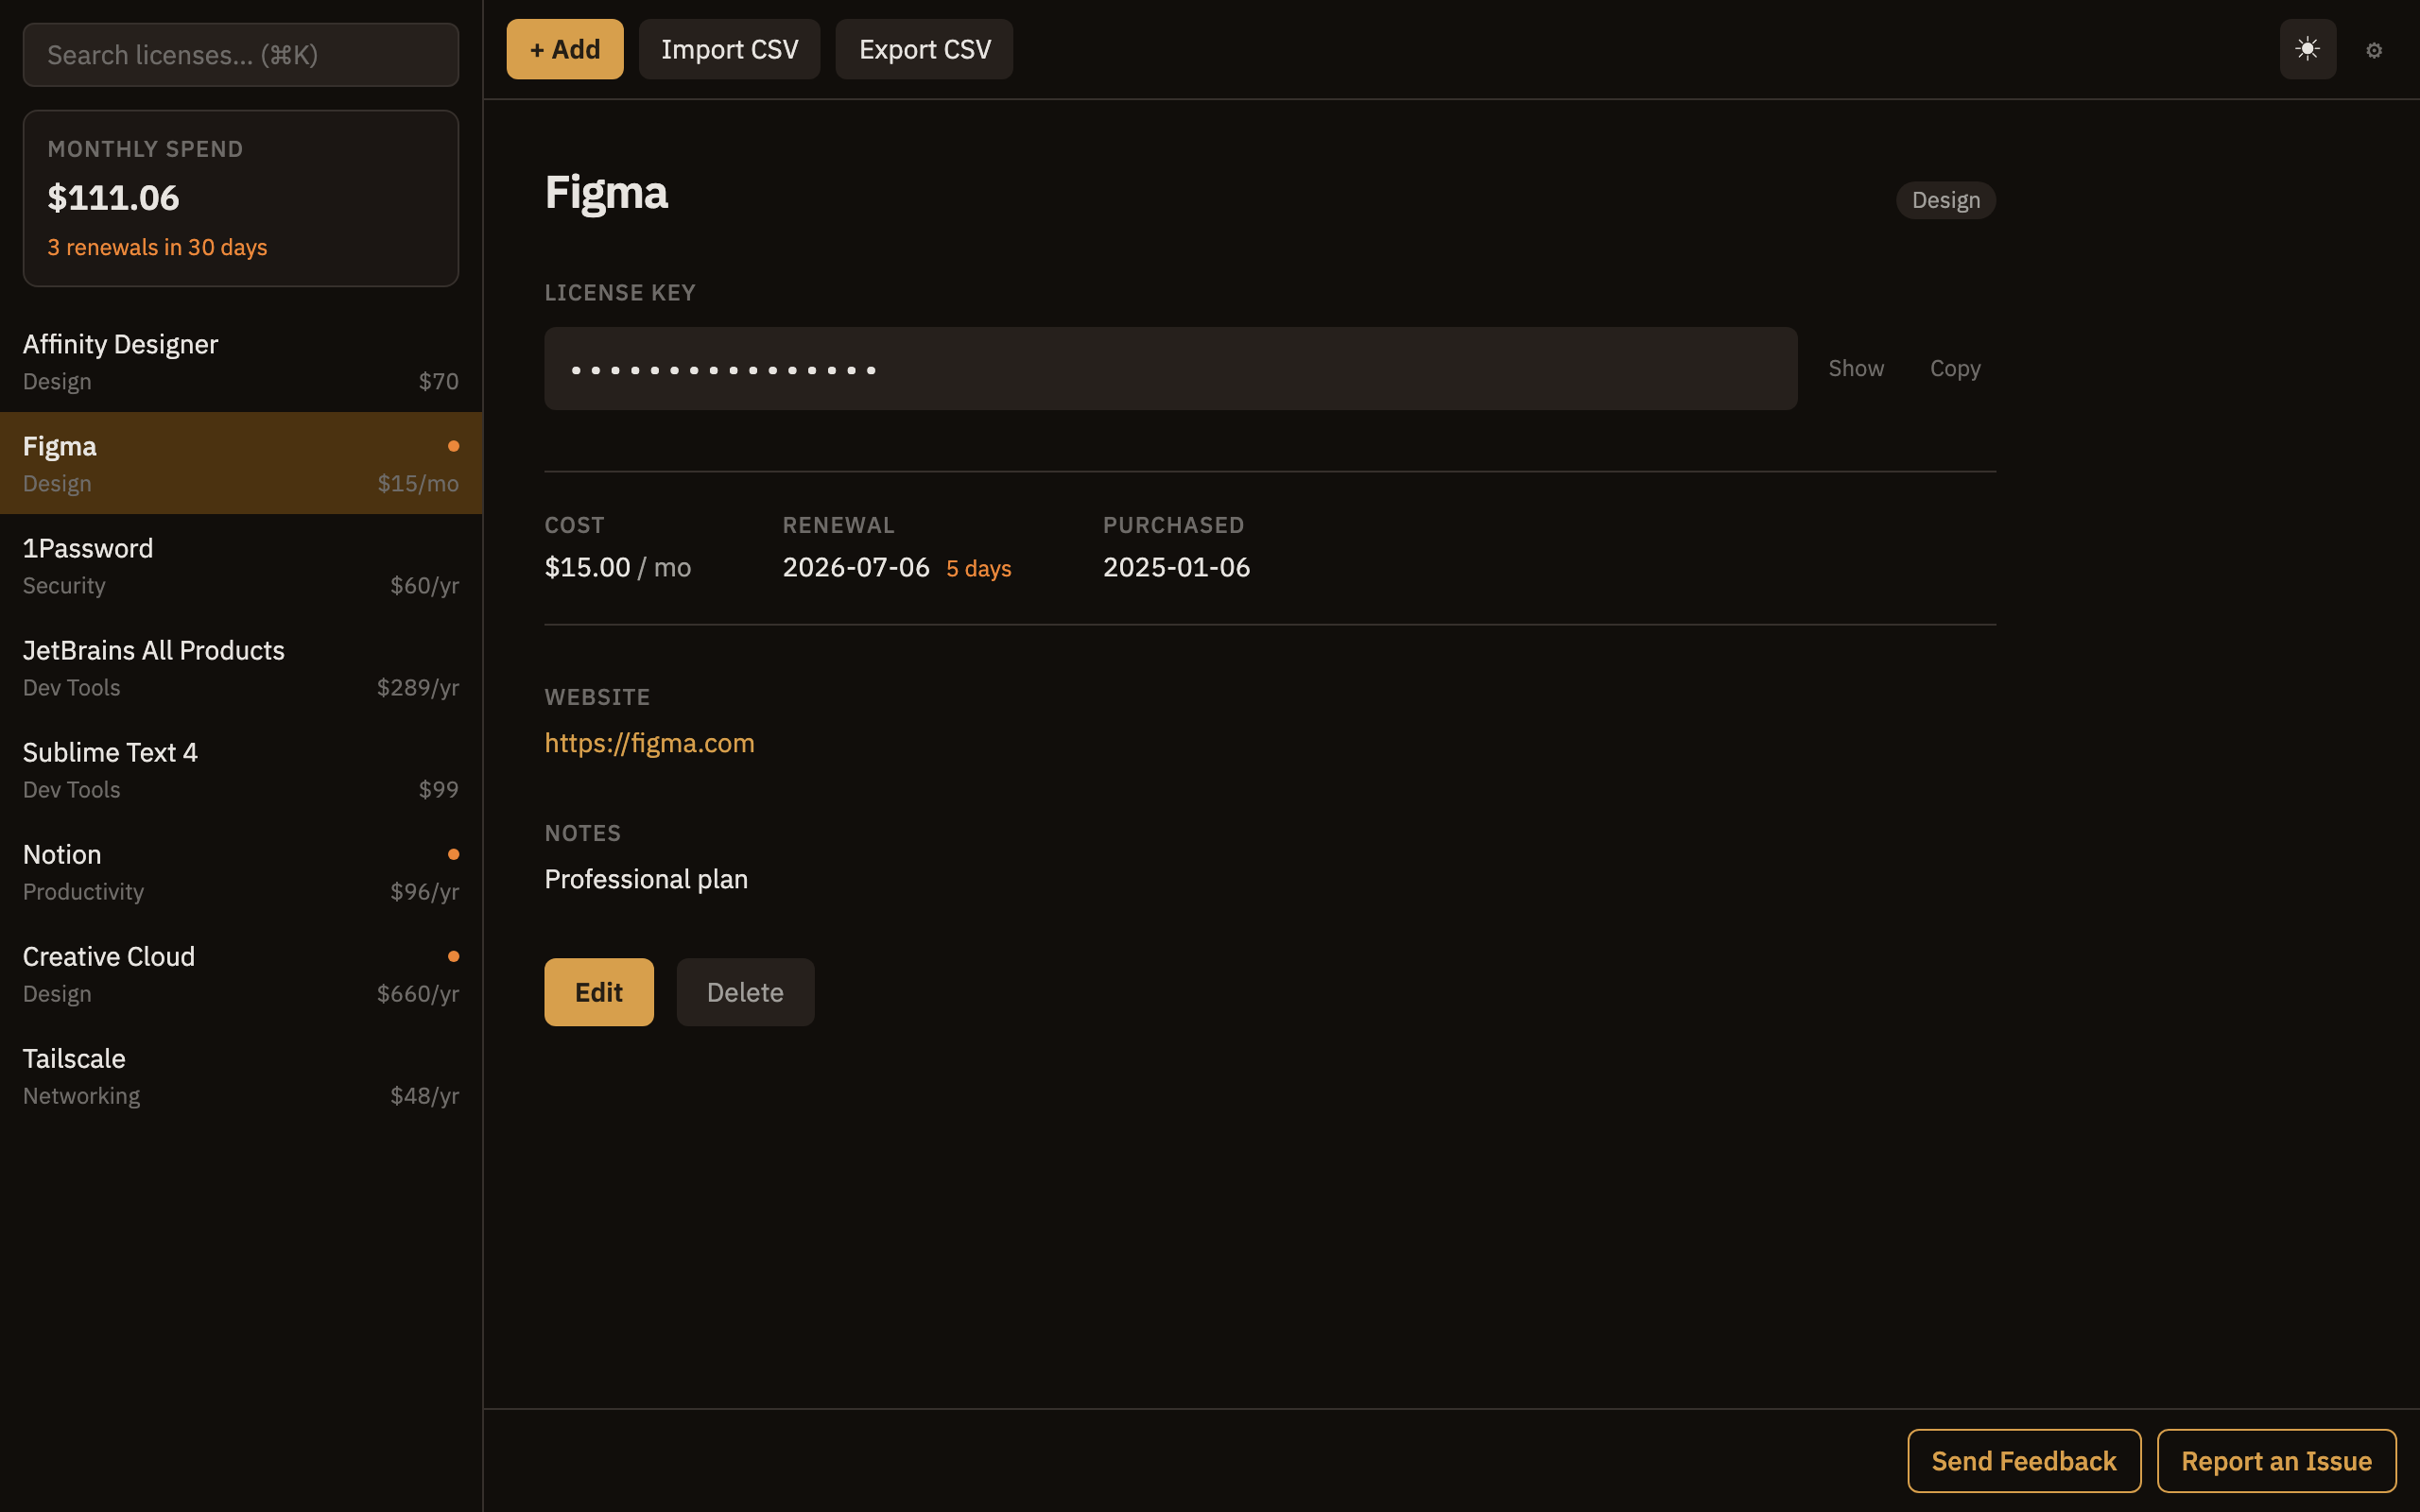2420x1512 pixels.
Task: Open JetBrains All Products entry
Action: (x=241, y=667)
